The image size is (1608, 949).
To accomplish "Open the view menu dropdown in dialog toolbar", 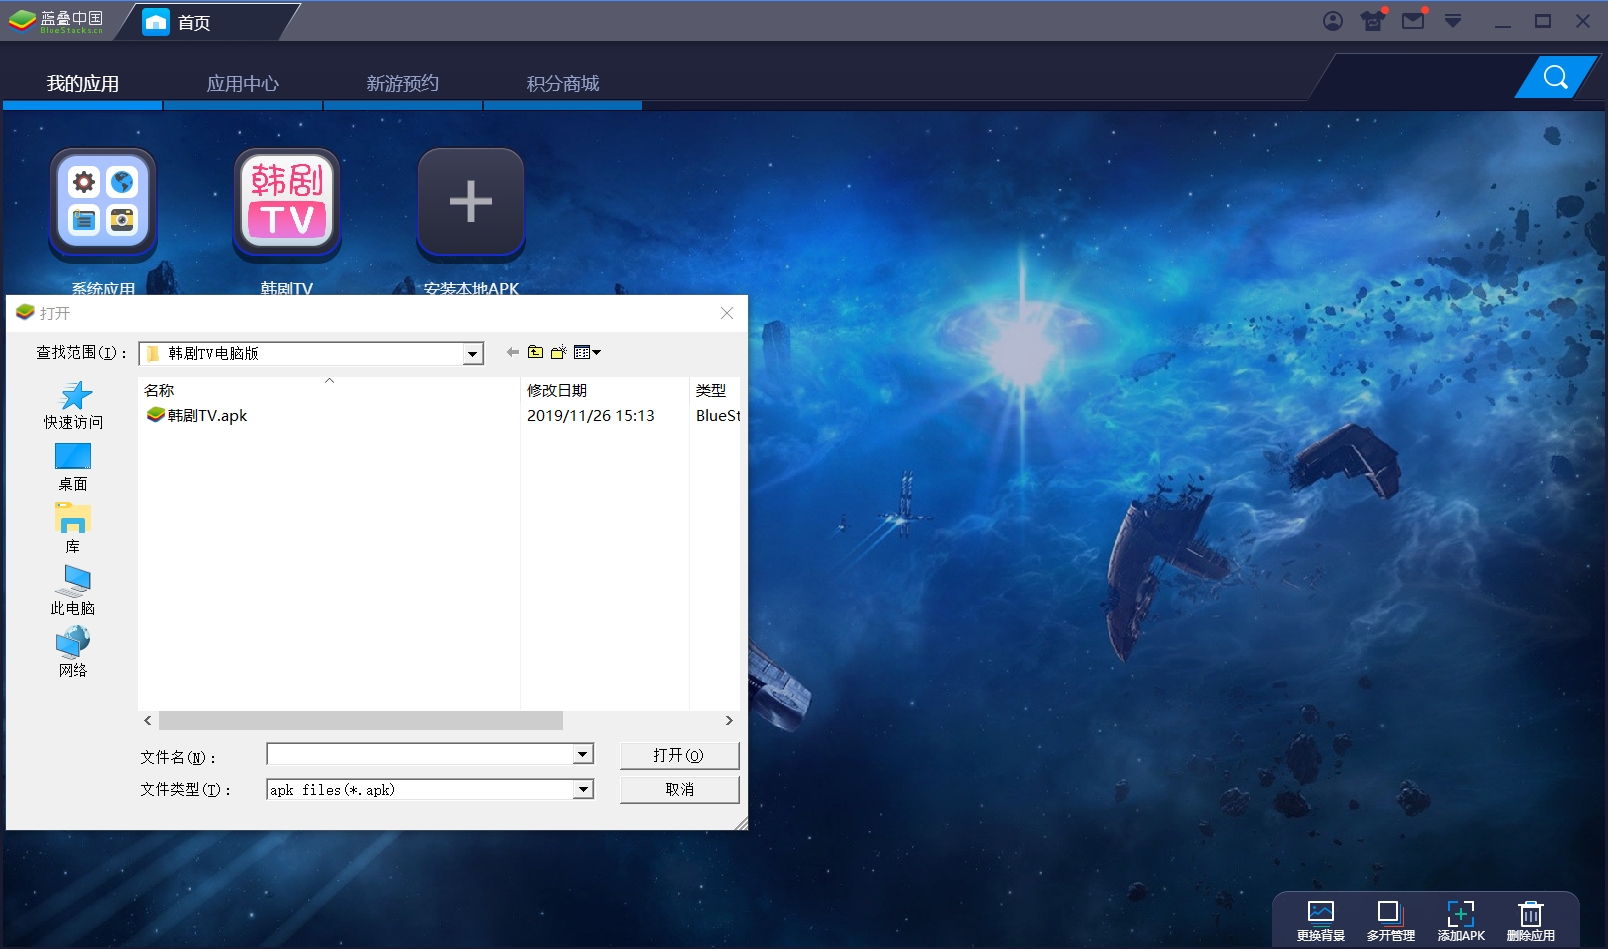I will (x=588, y=352).
